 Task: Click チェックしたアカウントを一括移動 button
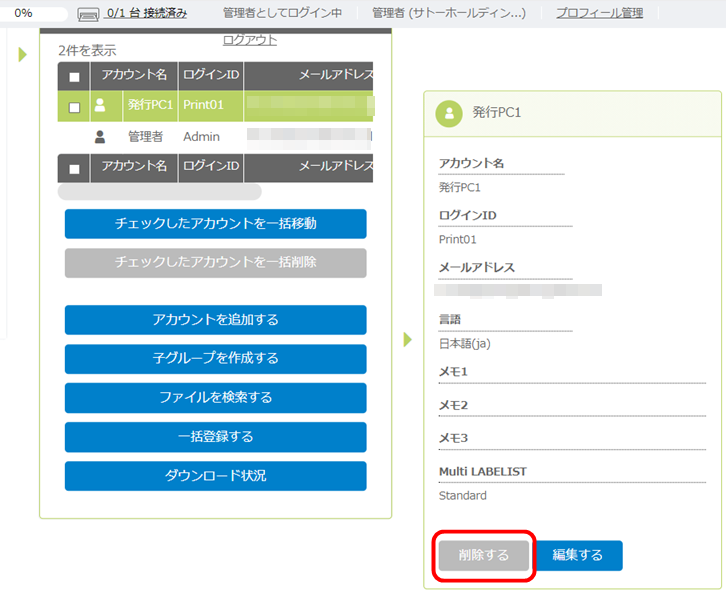[x=215, y=224]
